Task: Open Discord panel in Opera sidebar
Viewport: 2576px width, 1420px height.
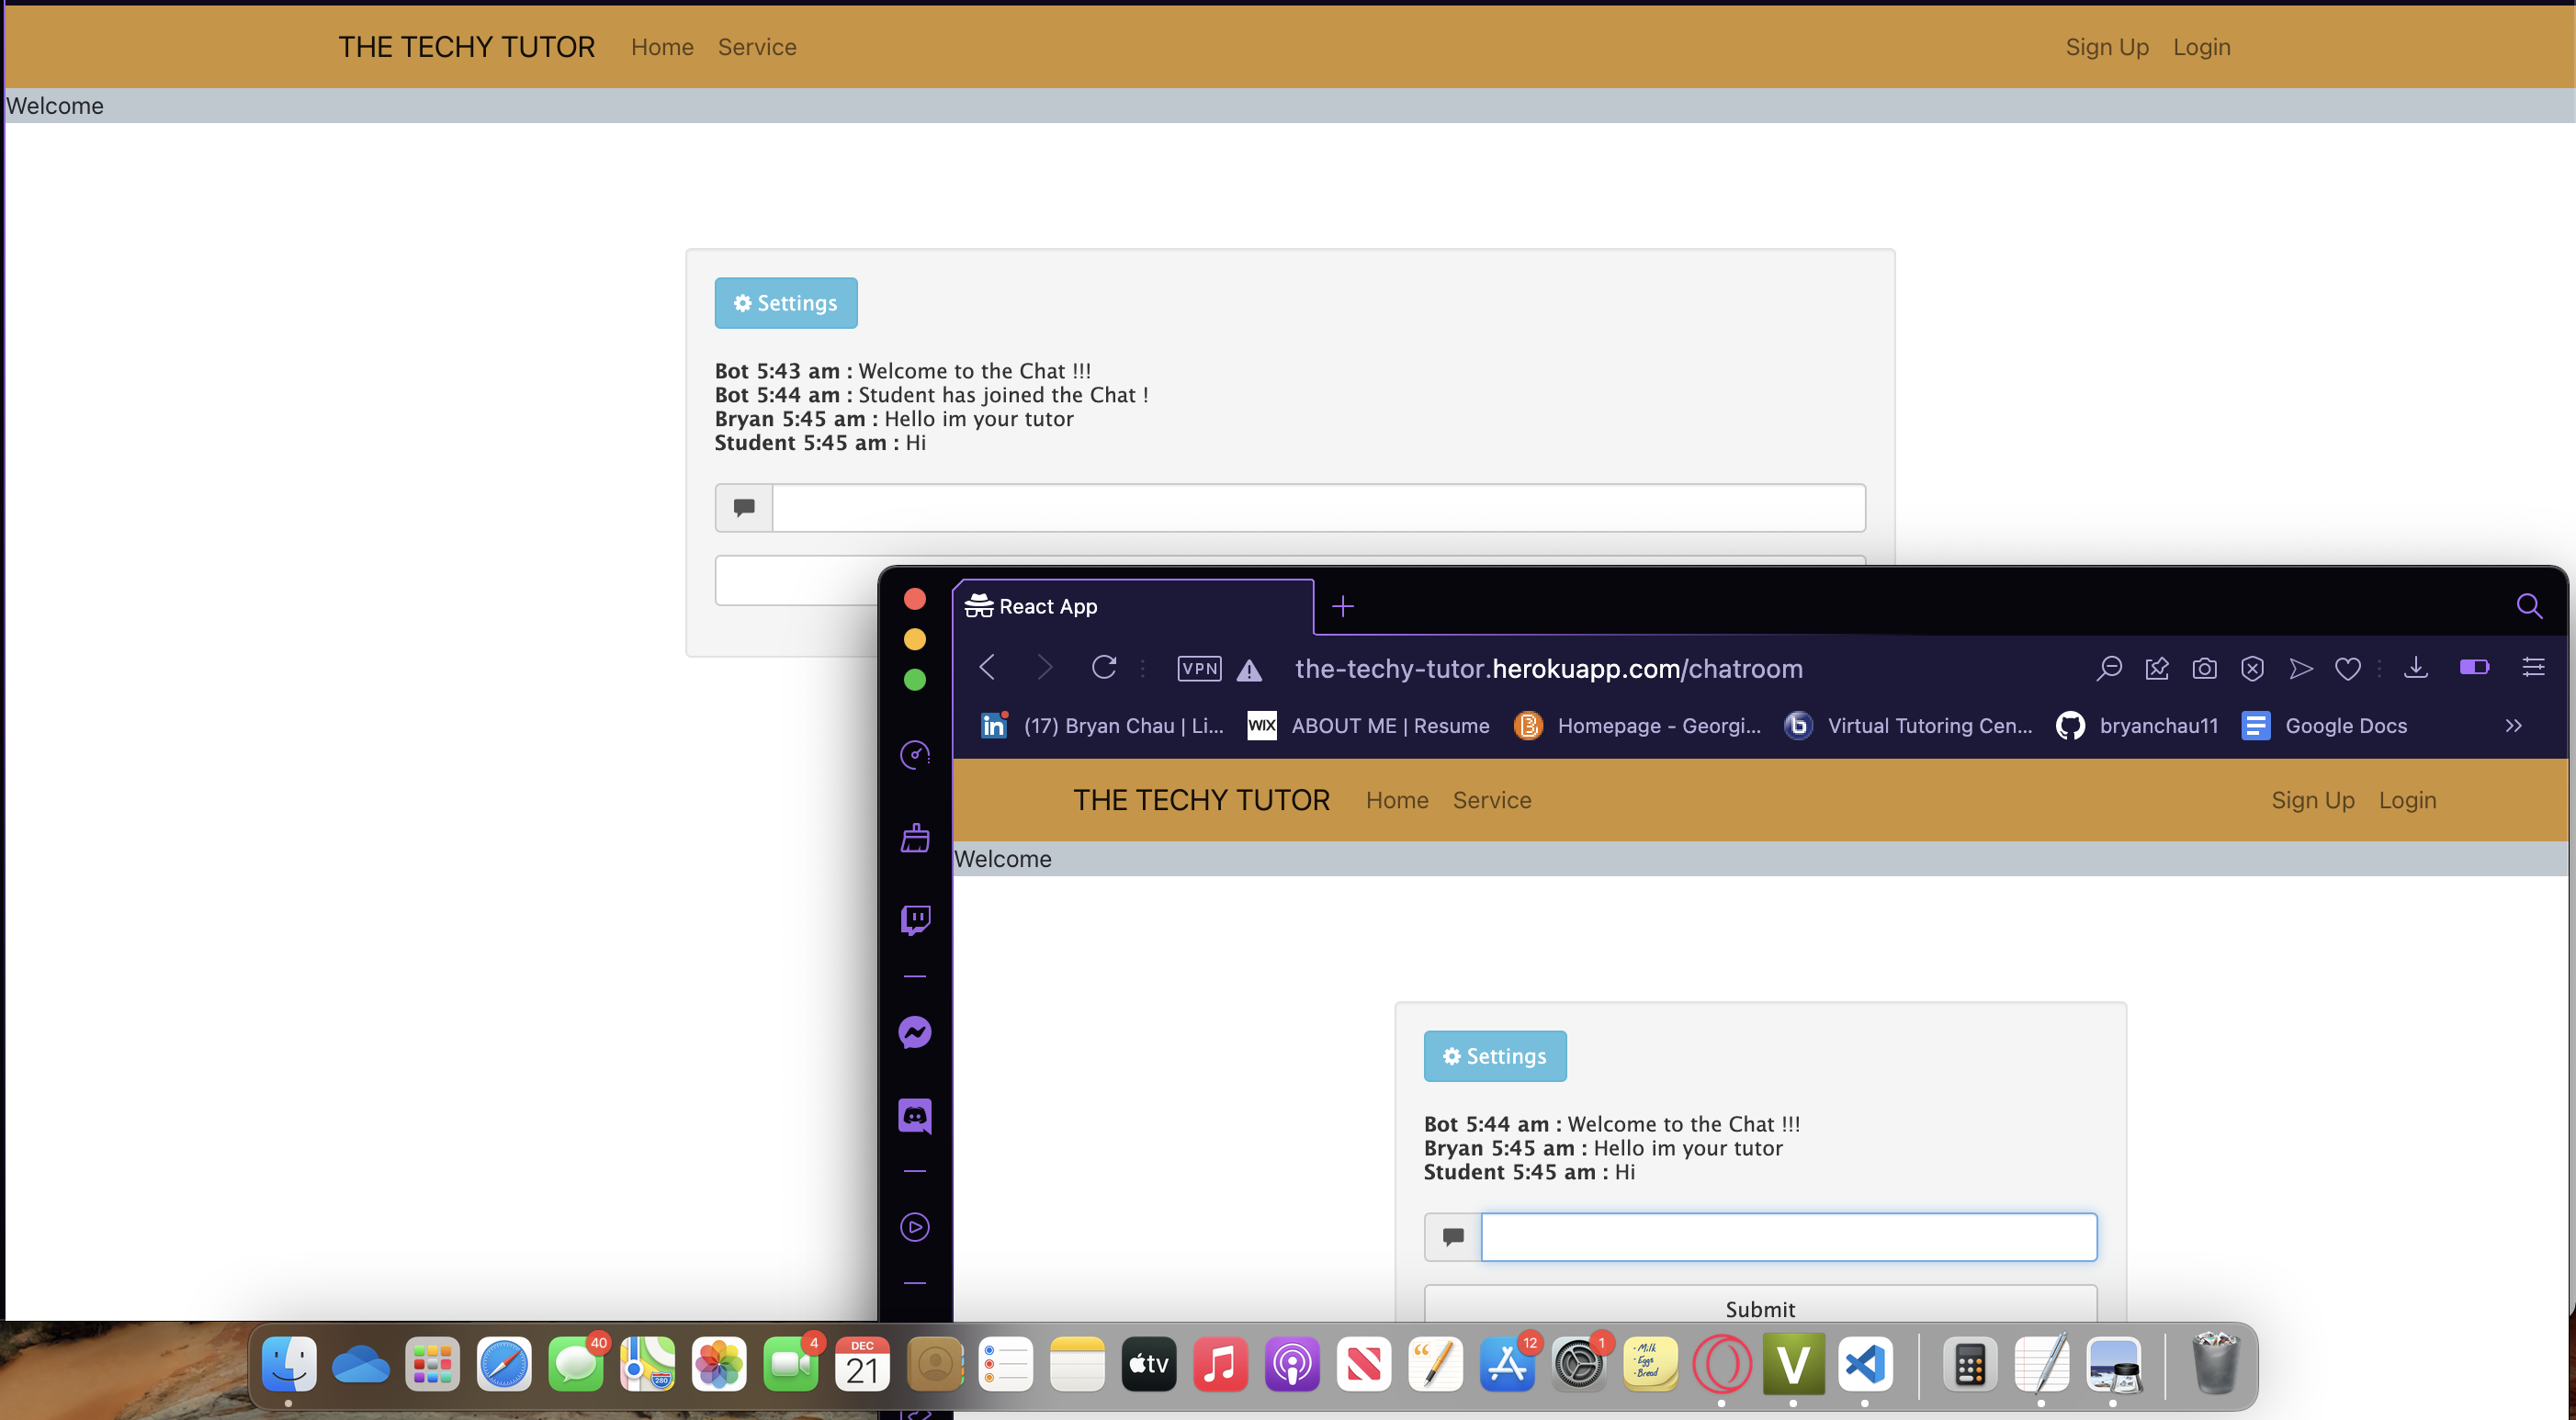Action: click(x=915, y=1115)
